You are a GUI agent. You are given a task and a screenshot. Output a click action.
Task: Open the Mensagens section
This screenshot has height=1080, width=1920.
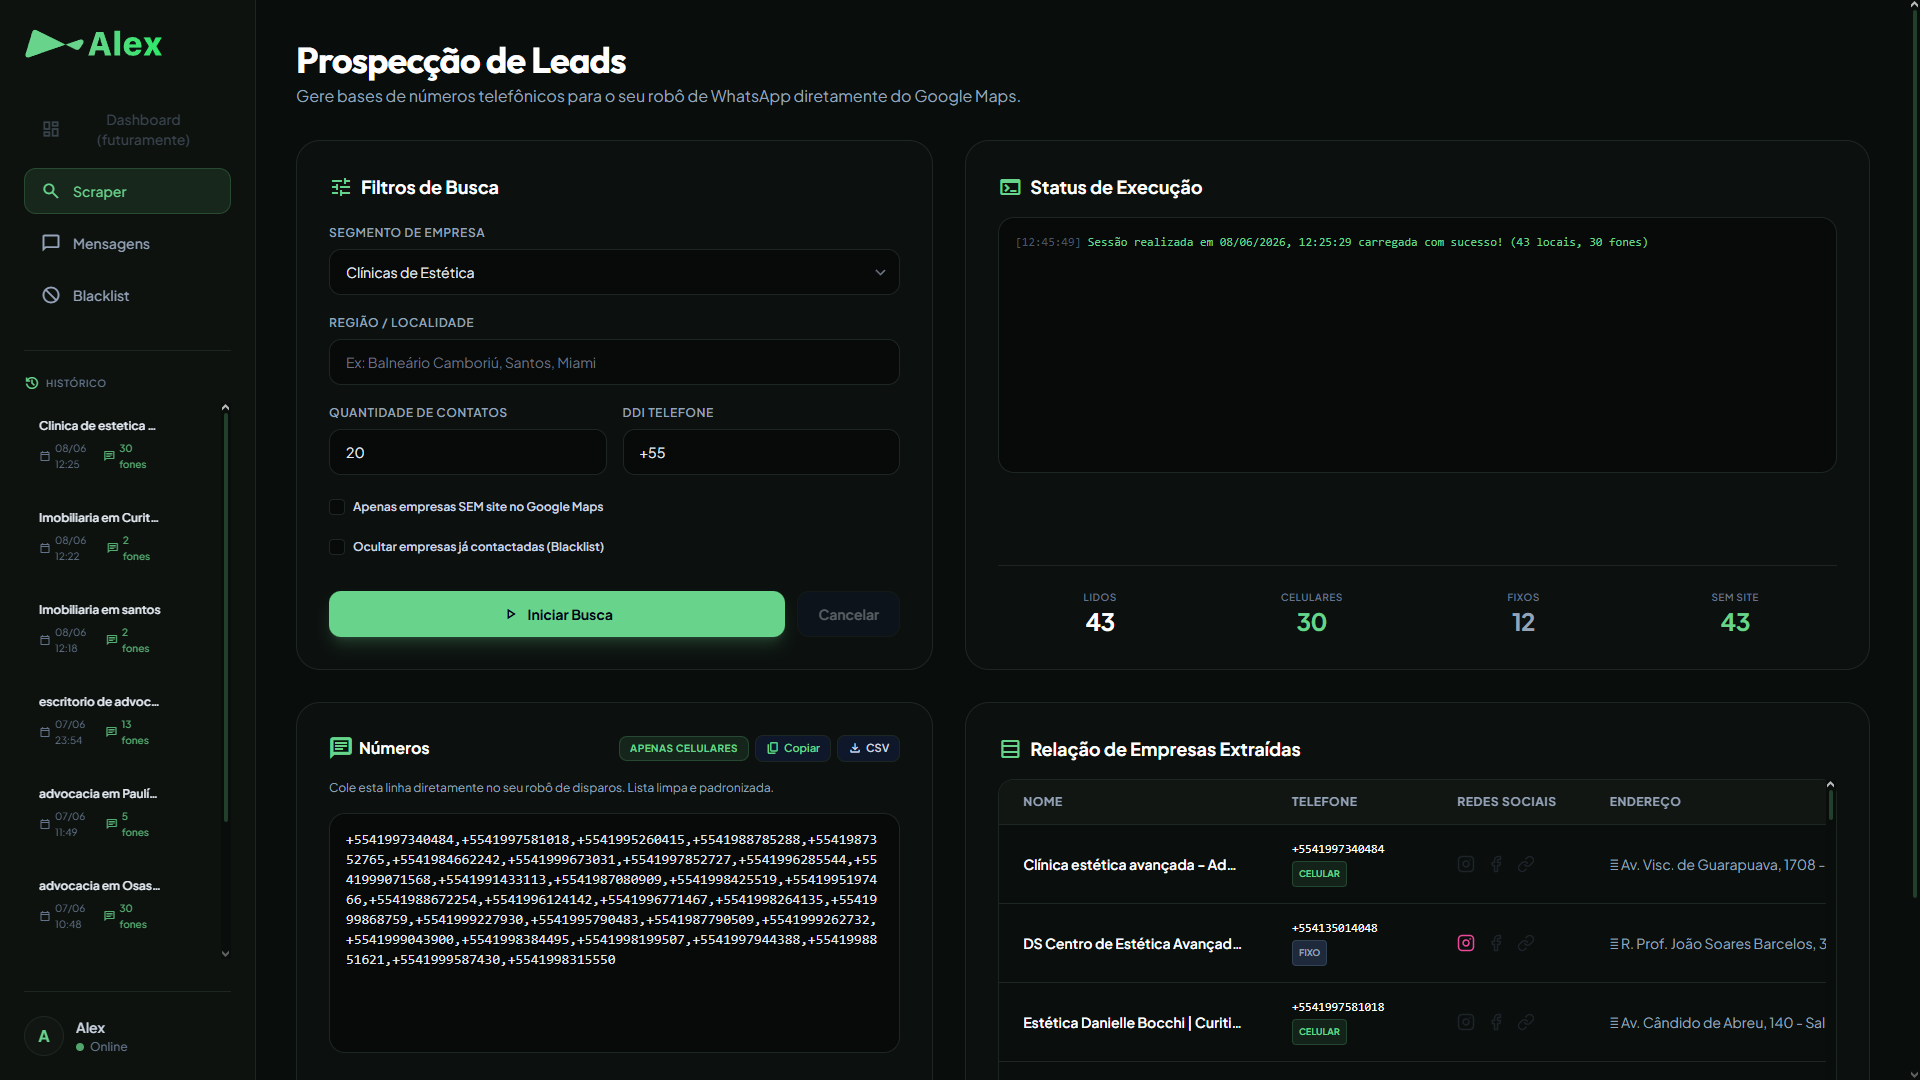coord(127,243)
